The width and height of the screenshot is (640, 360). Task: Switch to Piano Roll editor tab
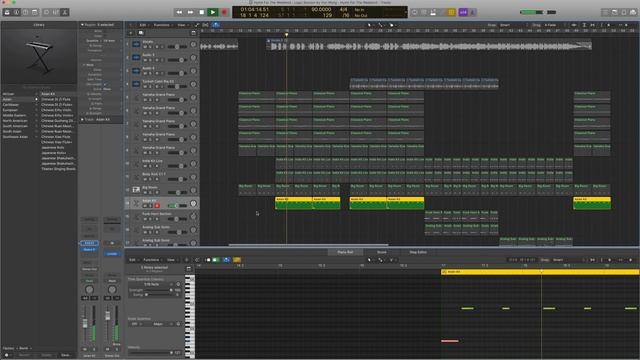[345, 252]
